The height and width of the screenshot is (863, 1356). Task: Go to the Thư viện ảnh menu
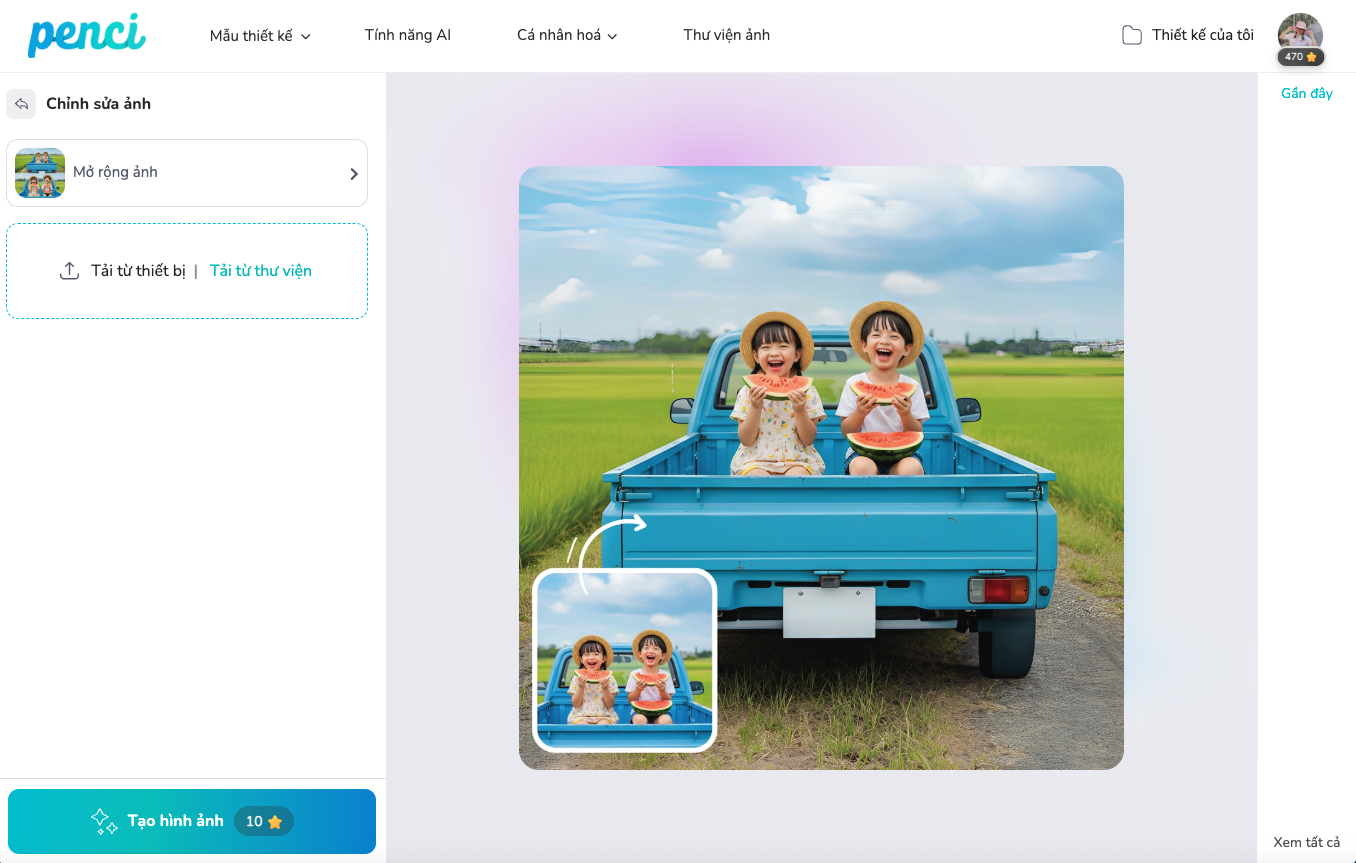pyautogui.click(x=726, y=35)
